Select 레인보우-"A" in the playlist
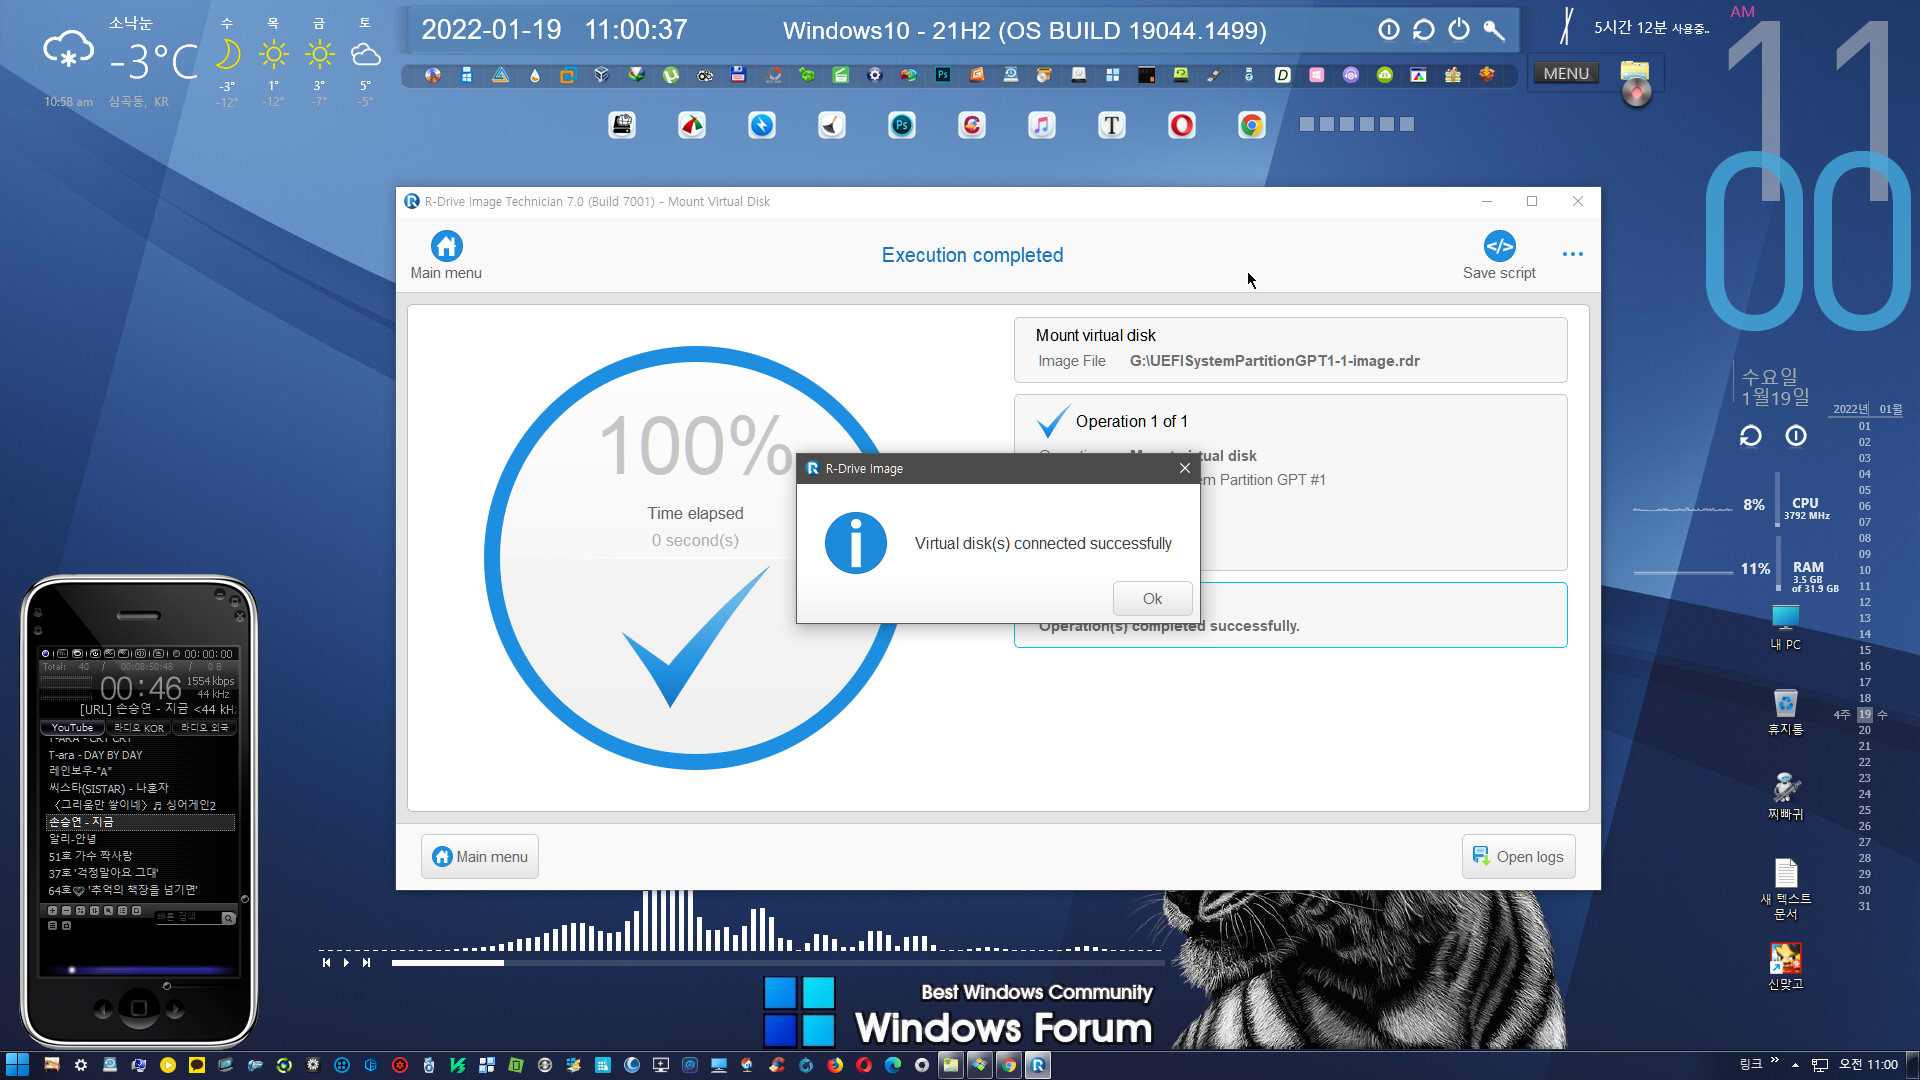The width and height of the screenshot is (1920, 1080). [80, 771]
